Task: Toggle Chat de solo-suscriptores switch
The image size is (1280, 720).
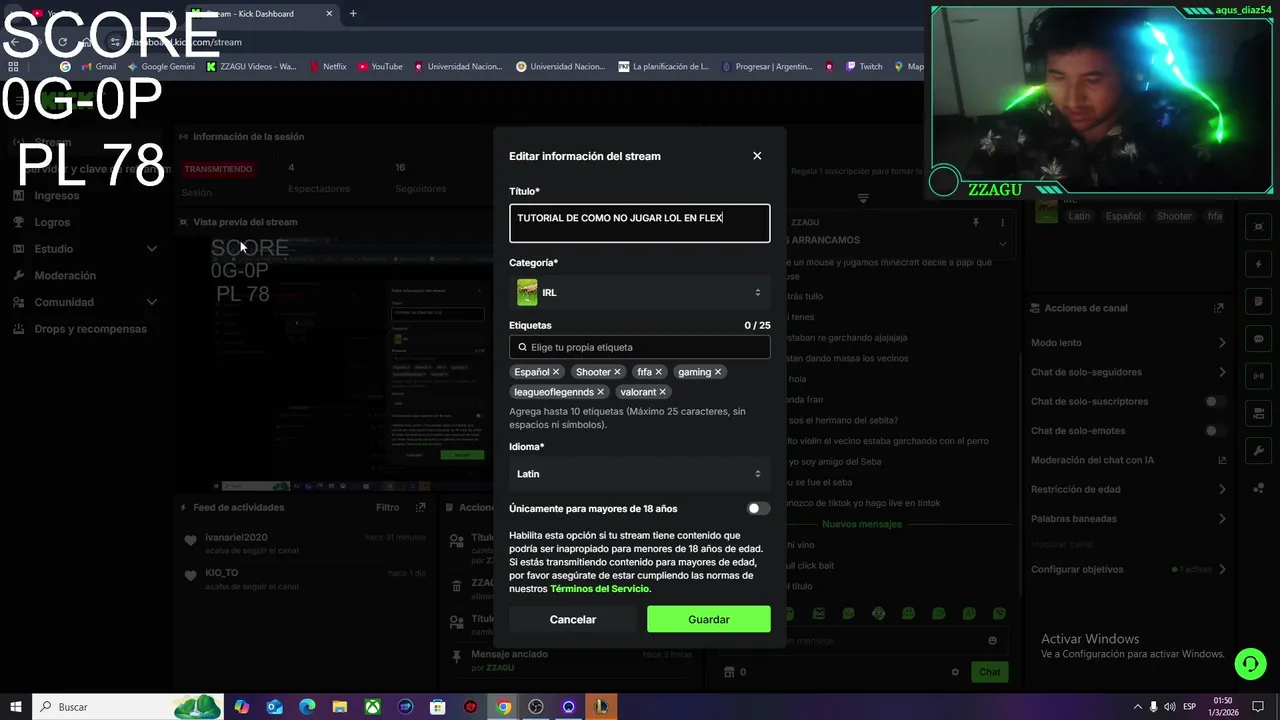Action: (x=1215, y=402)
